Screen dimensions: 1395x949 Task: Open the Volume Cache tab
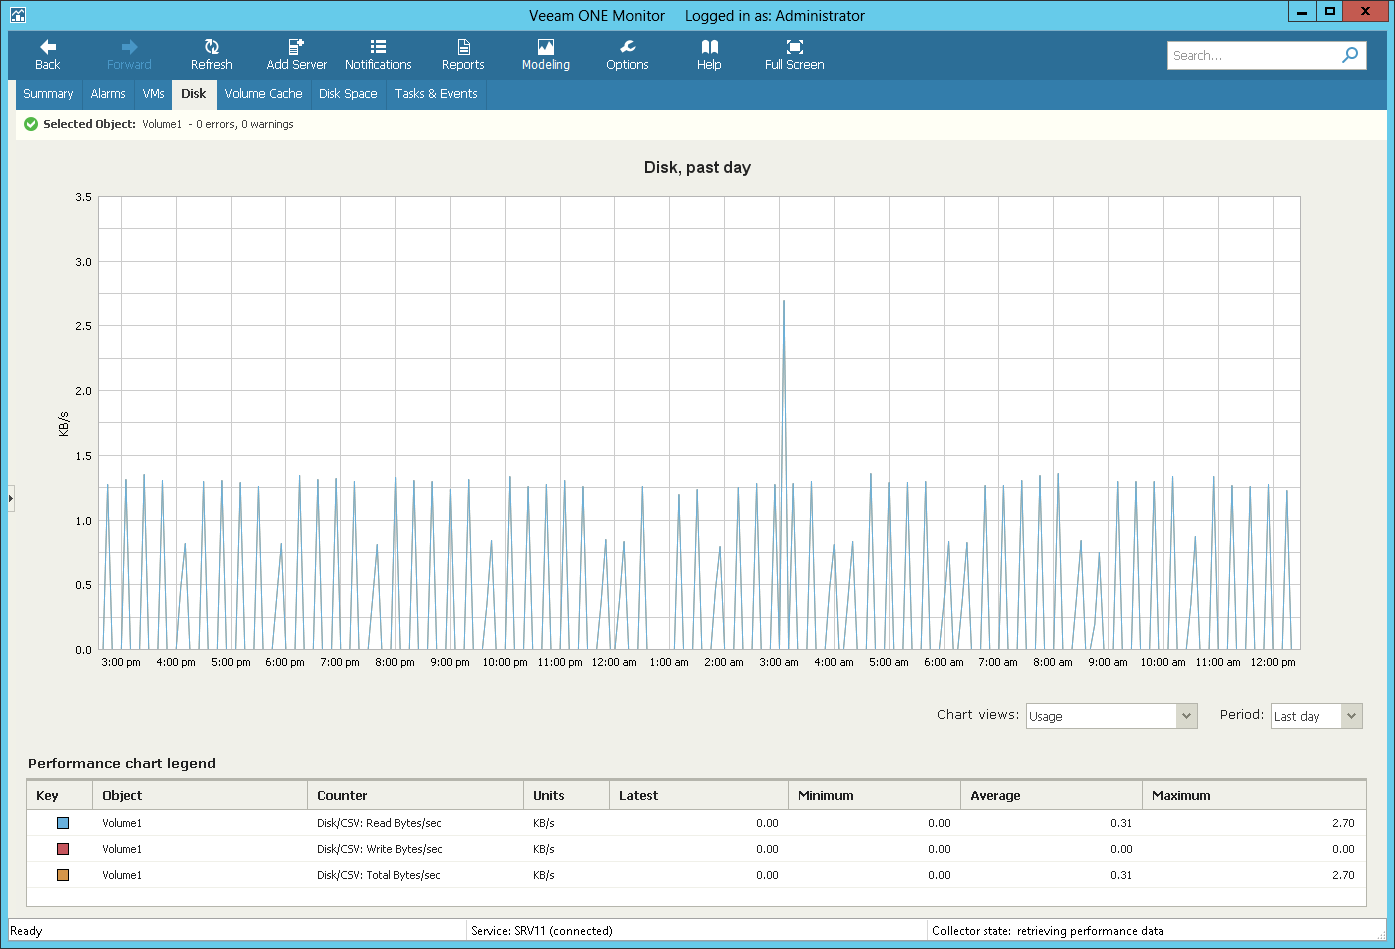tap(263, 94)
